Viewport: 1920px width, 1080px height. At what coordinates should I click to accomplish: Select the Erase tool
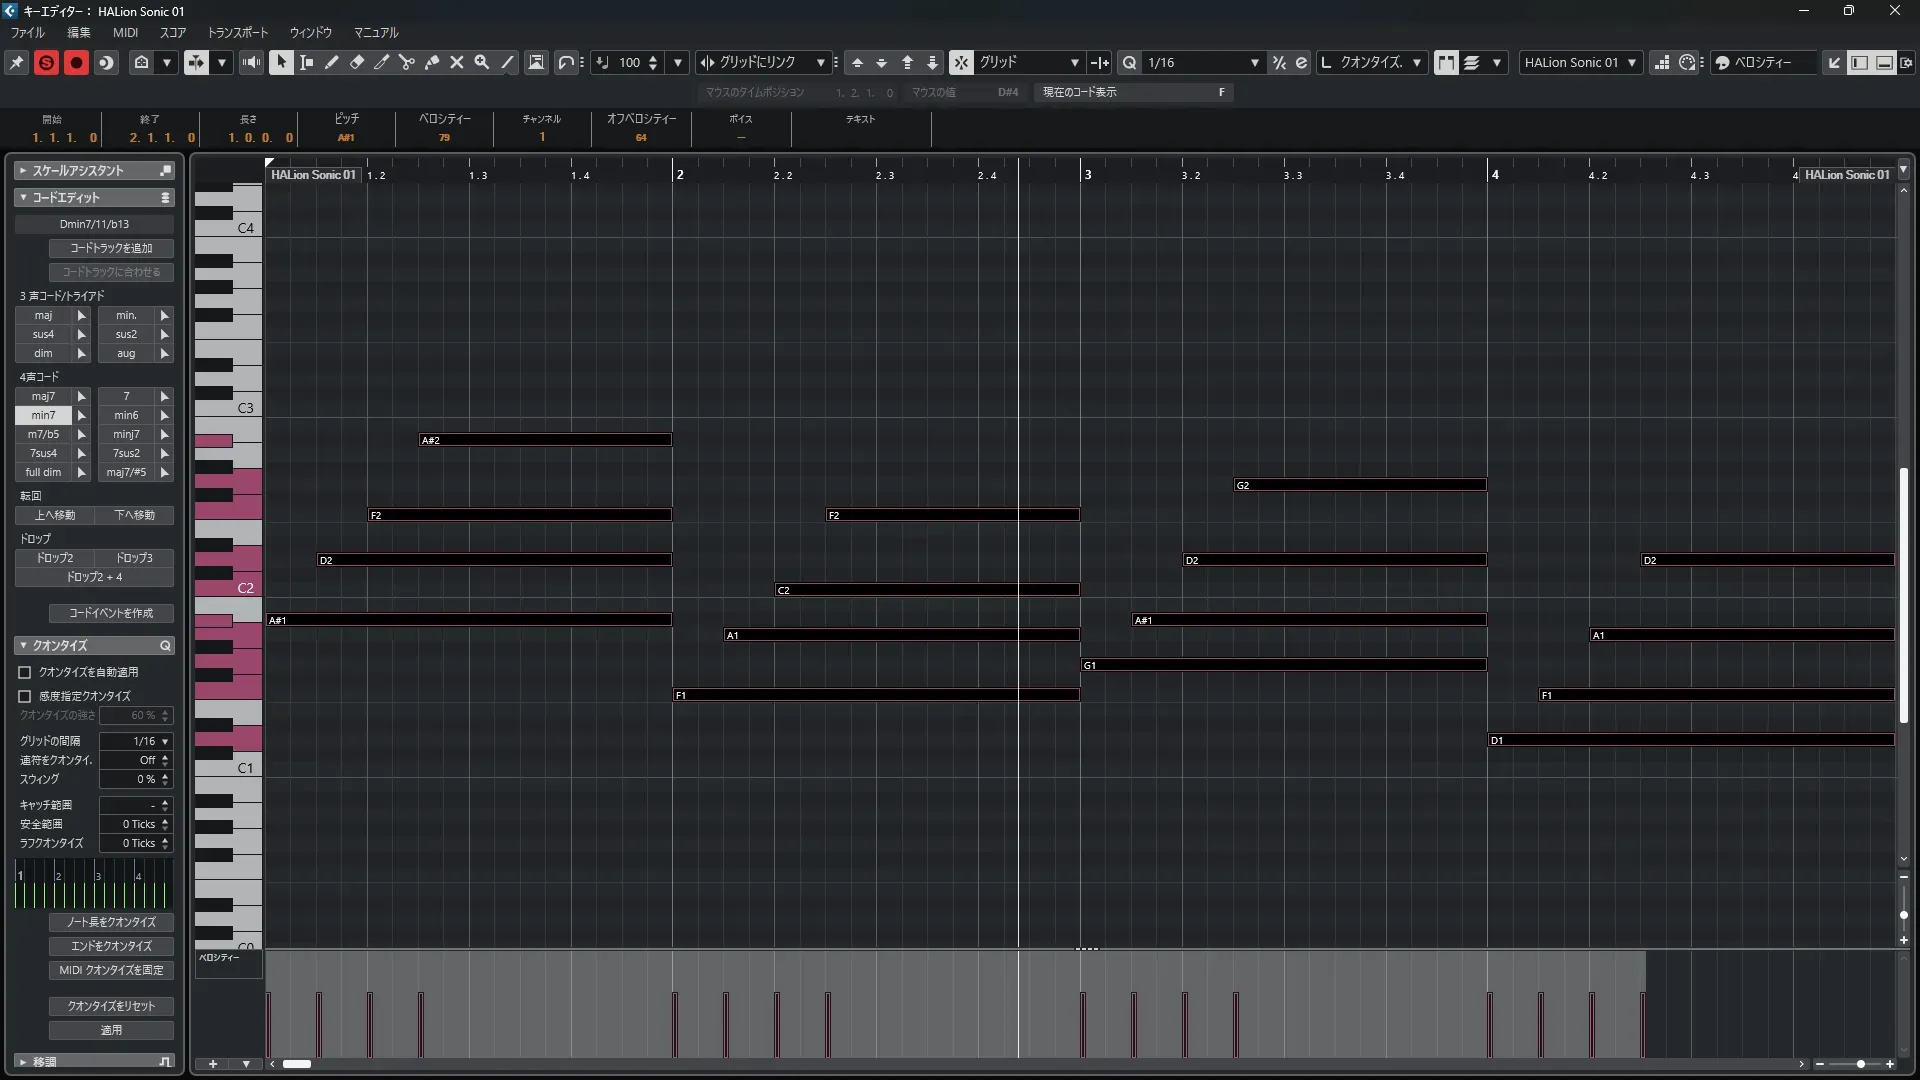click(x=357, y=62)
